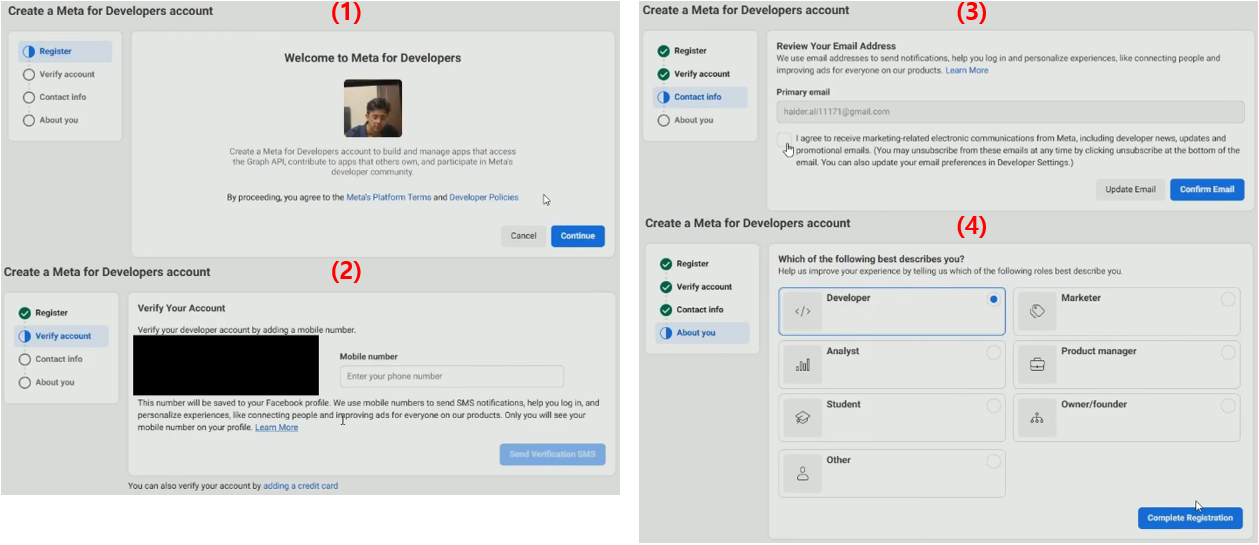Click the empty Contact info circle in the Verify Your Account panel
Viewport: 1259px width, 545px height.
pos(25,359)
